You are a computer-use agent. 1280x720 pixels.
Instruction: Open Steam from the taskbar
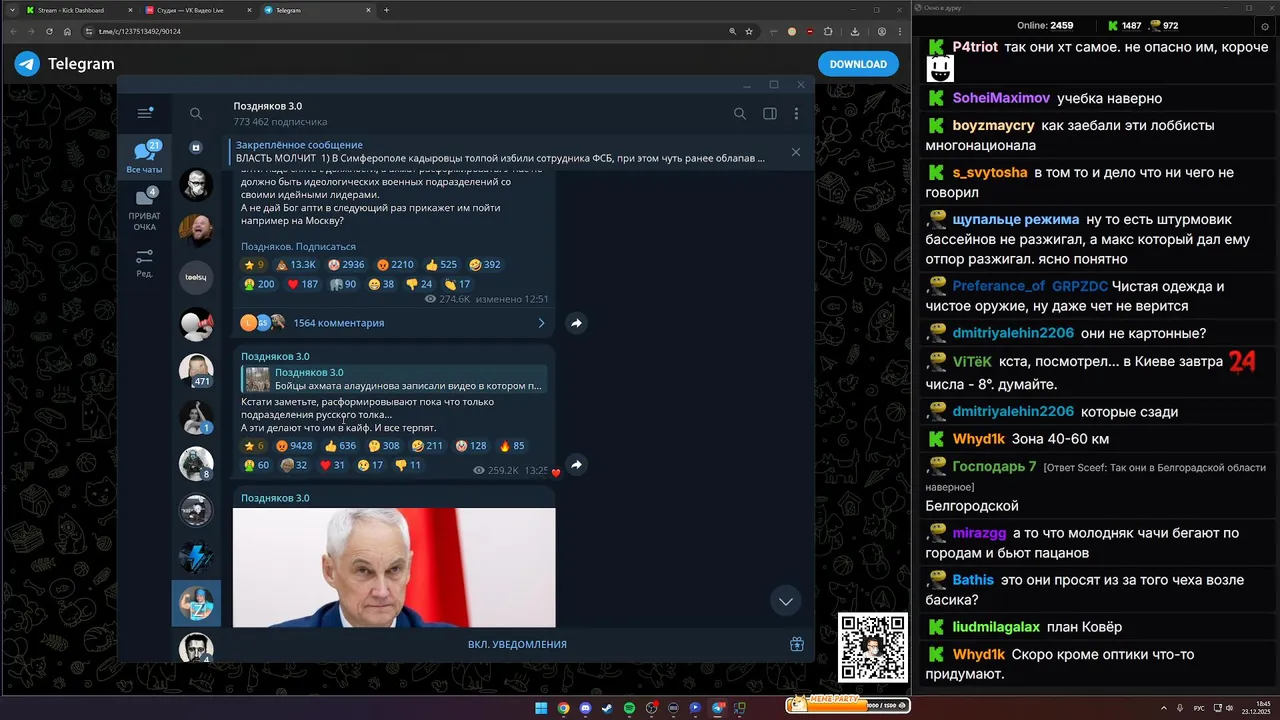point(607,708)
